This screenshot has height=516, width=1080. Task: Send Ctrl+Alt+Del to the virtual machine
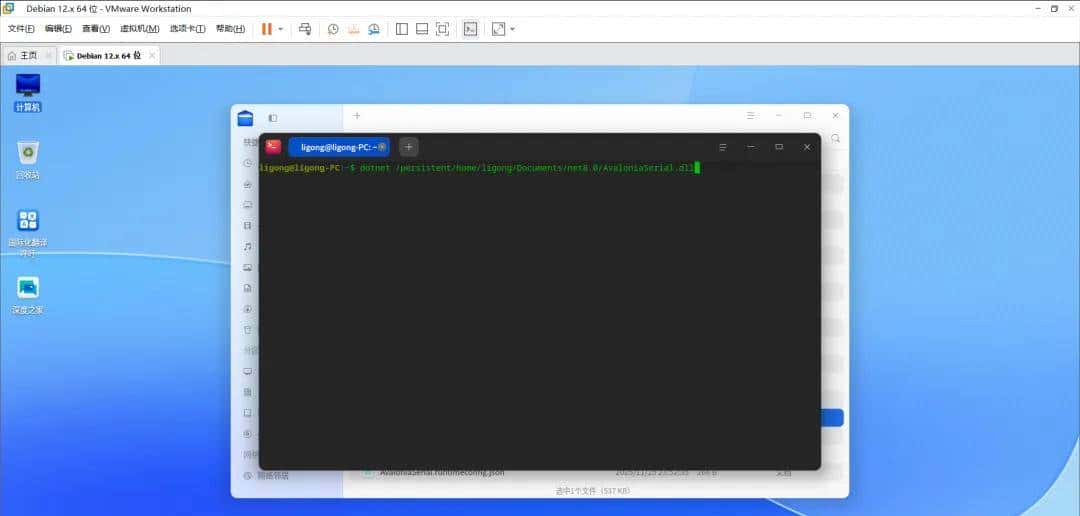pos(305,29)
